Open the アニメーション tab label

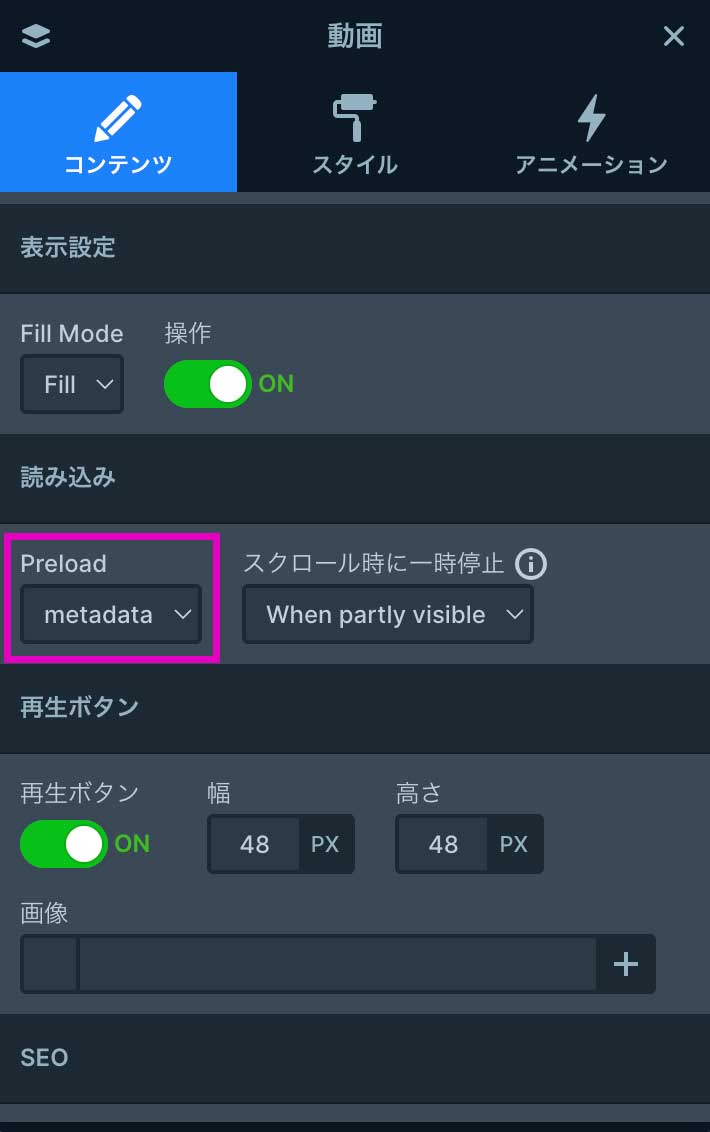591,165
